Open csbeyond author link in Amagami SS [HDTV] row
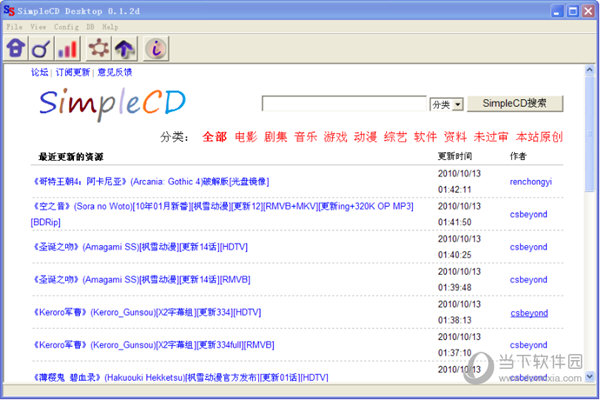Screen dimensions: 600x400 coord(528,247)
